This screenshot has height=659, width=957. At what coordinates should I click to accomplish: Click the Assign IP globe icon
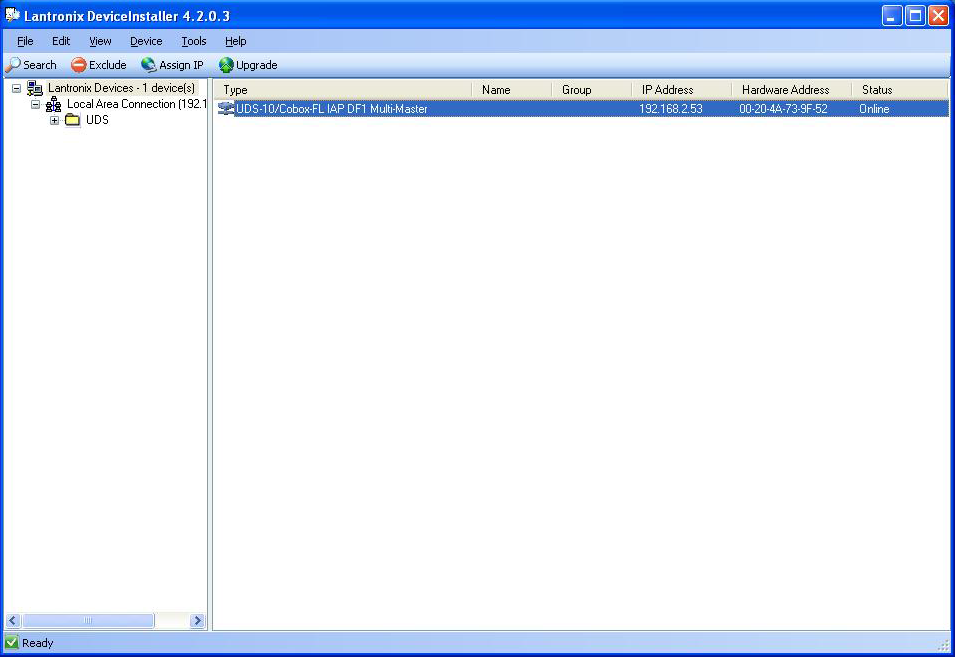point(148,65)
